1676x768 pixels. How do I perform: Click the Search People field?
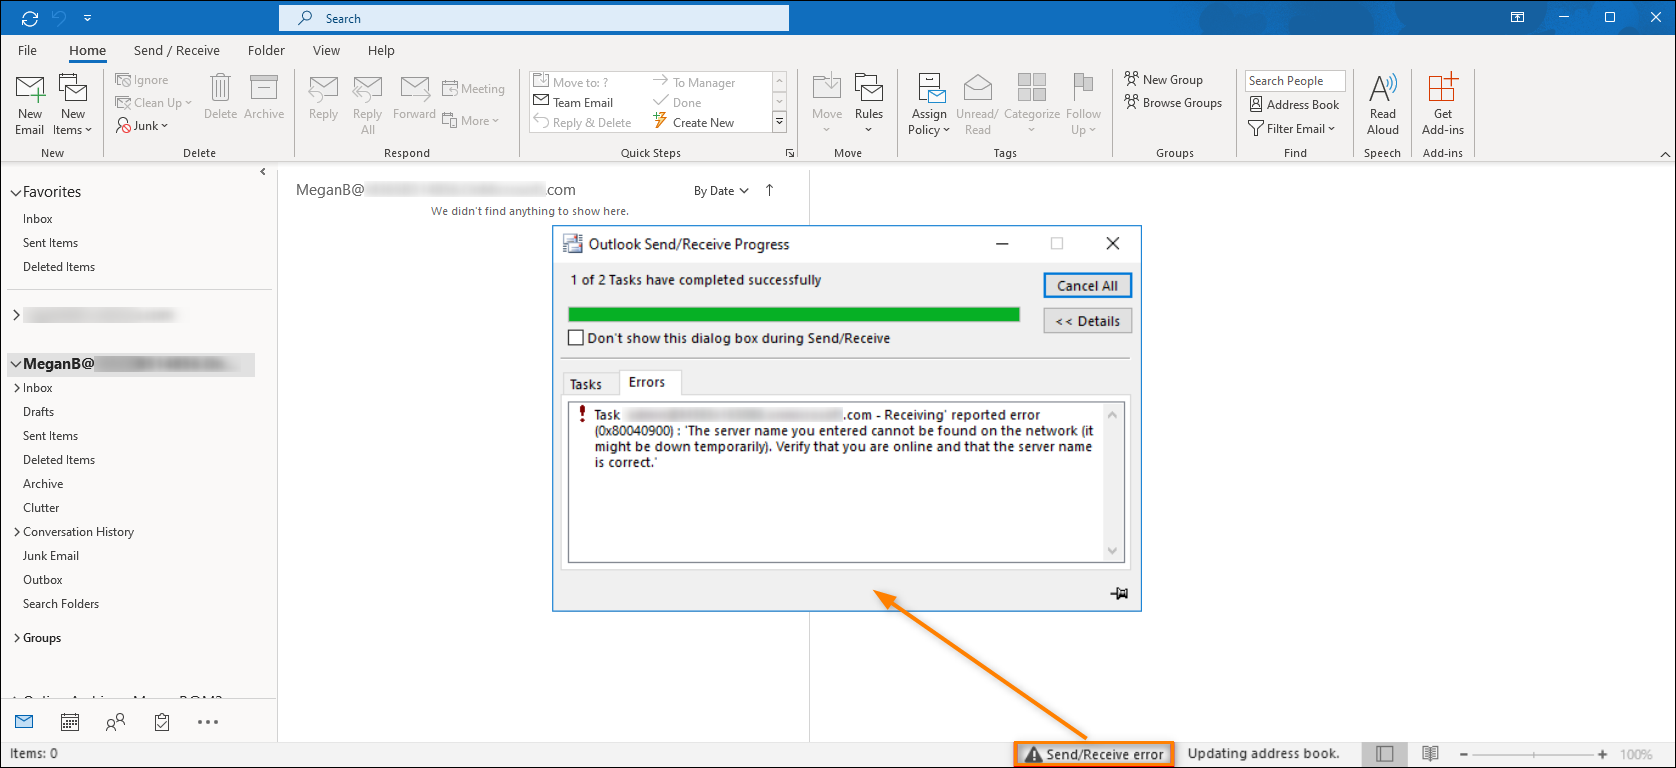click(1295, 80)
